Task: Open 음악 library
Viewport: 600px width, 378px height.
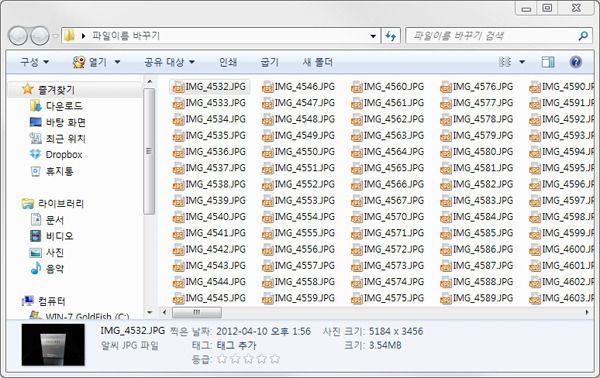Action: pos(55,269)
